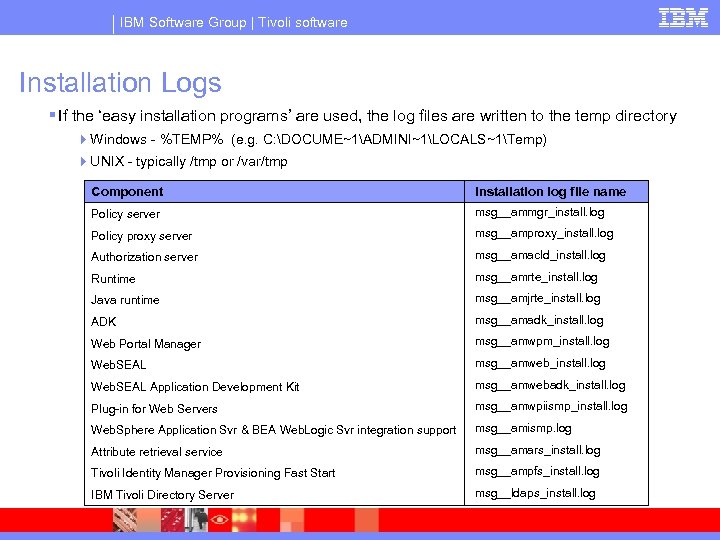Image resolution: width=720 pixels, height=540 pixels.
Task: Select the 'ADK' component cell
Action: [x=103, y=321]
